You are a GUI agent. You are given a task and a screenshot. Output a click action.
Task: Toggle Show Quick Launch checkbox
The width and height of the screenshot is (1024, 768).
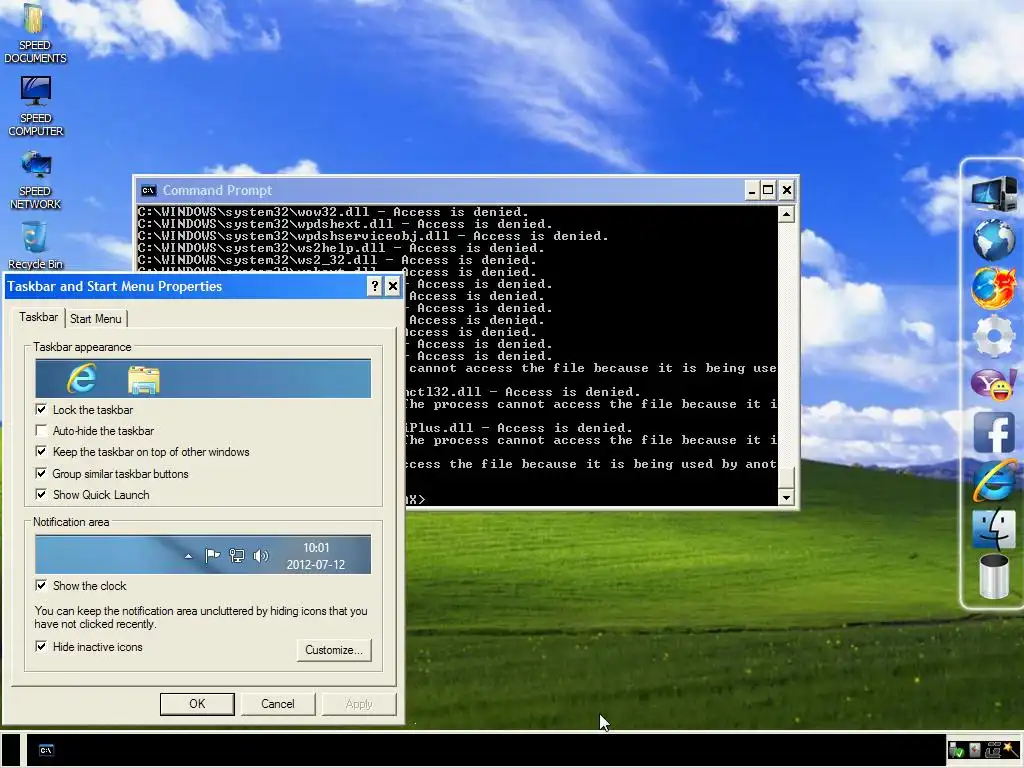tap(41, 494)
